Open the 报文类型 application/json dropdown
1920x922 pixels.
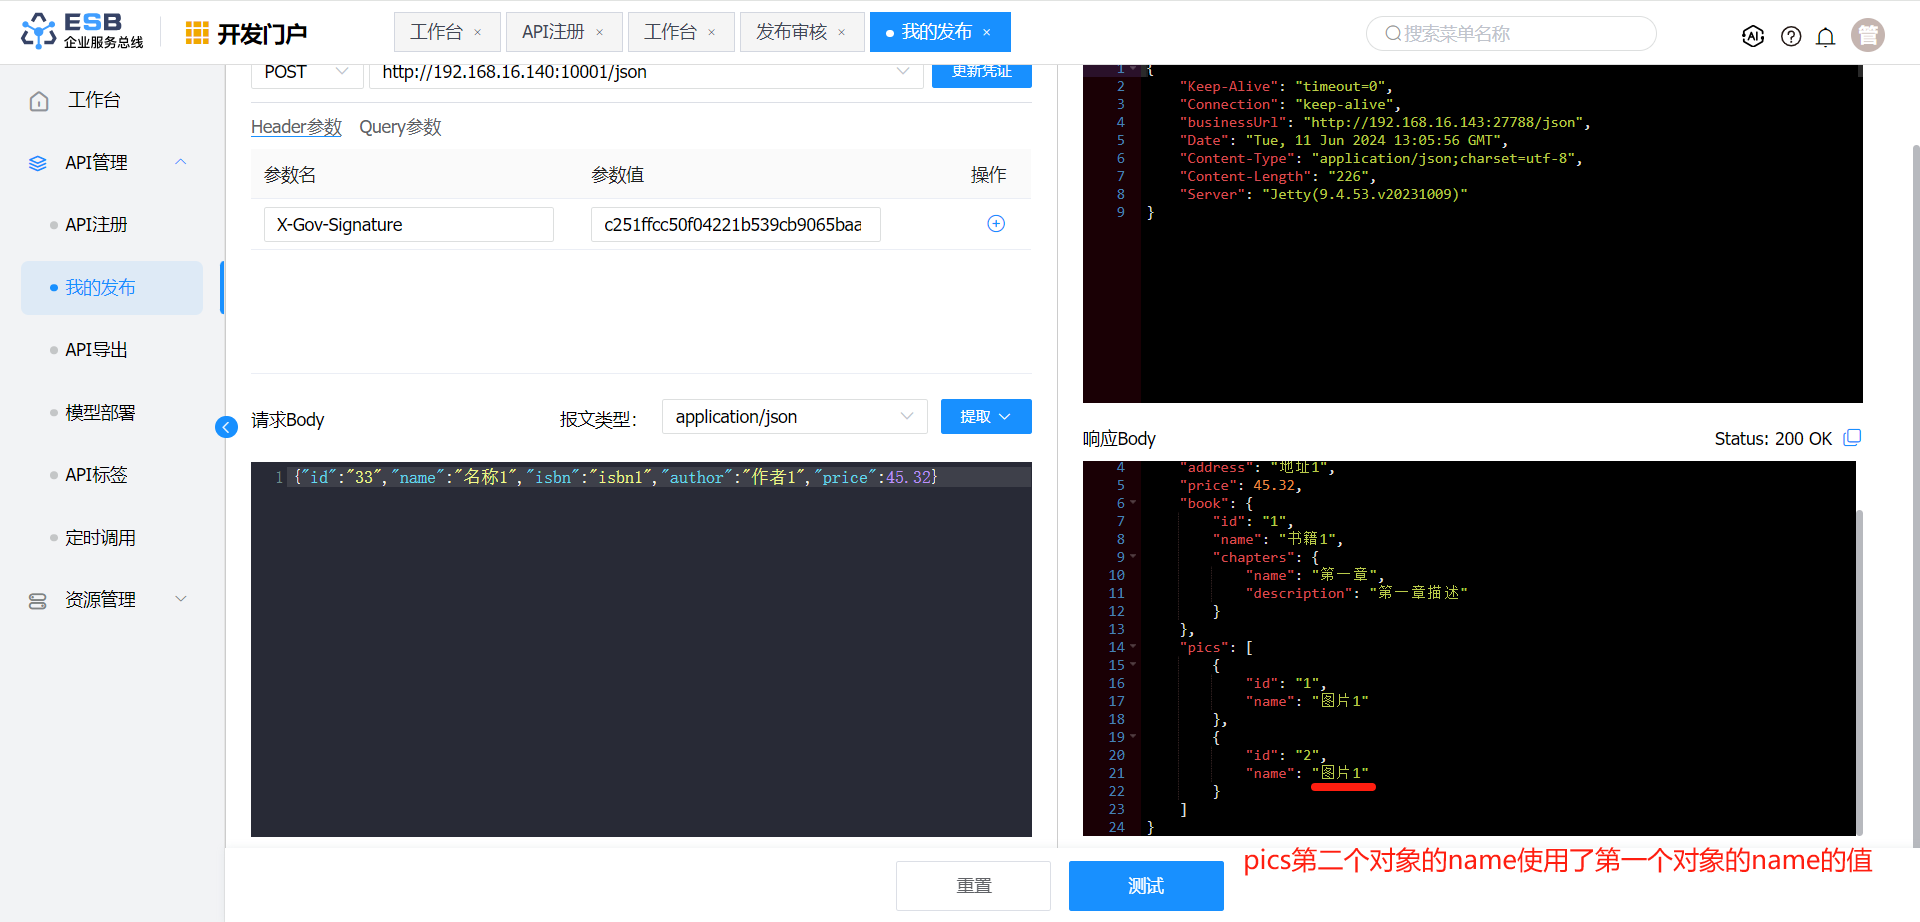795,417
